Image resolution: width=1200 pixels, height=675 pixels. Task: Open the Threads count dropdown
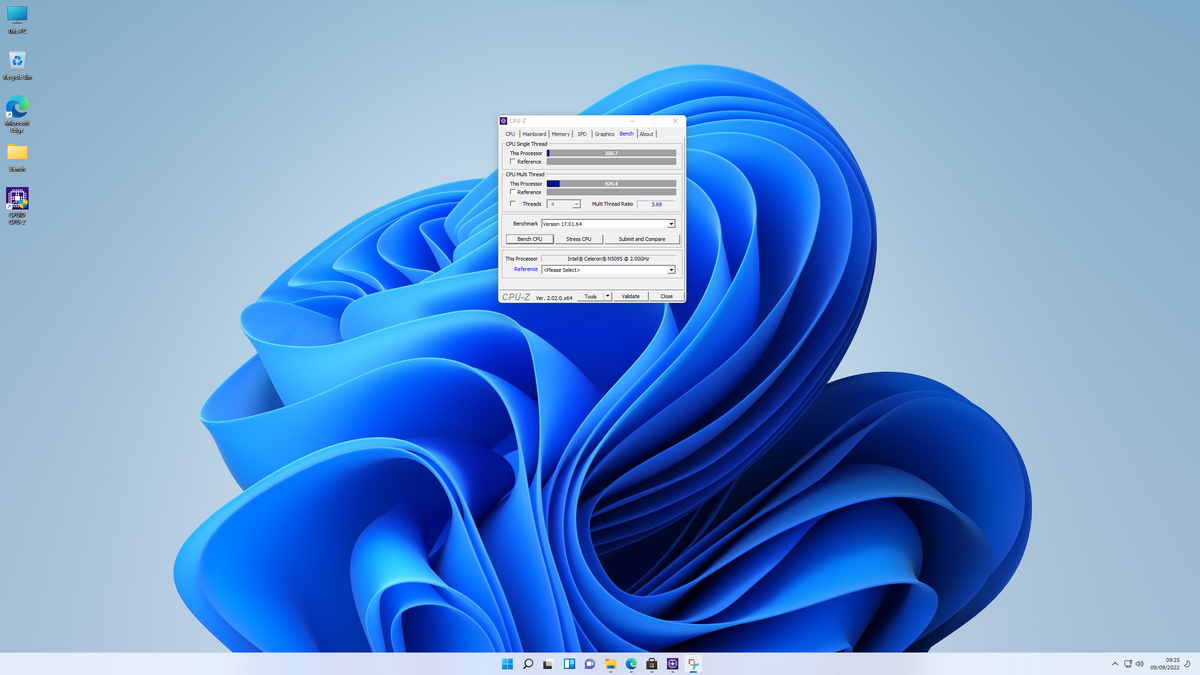564,204
